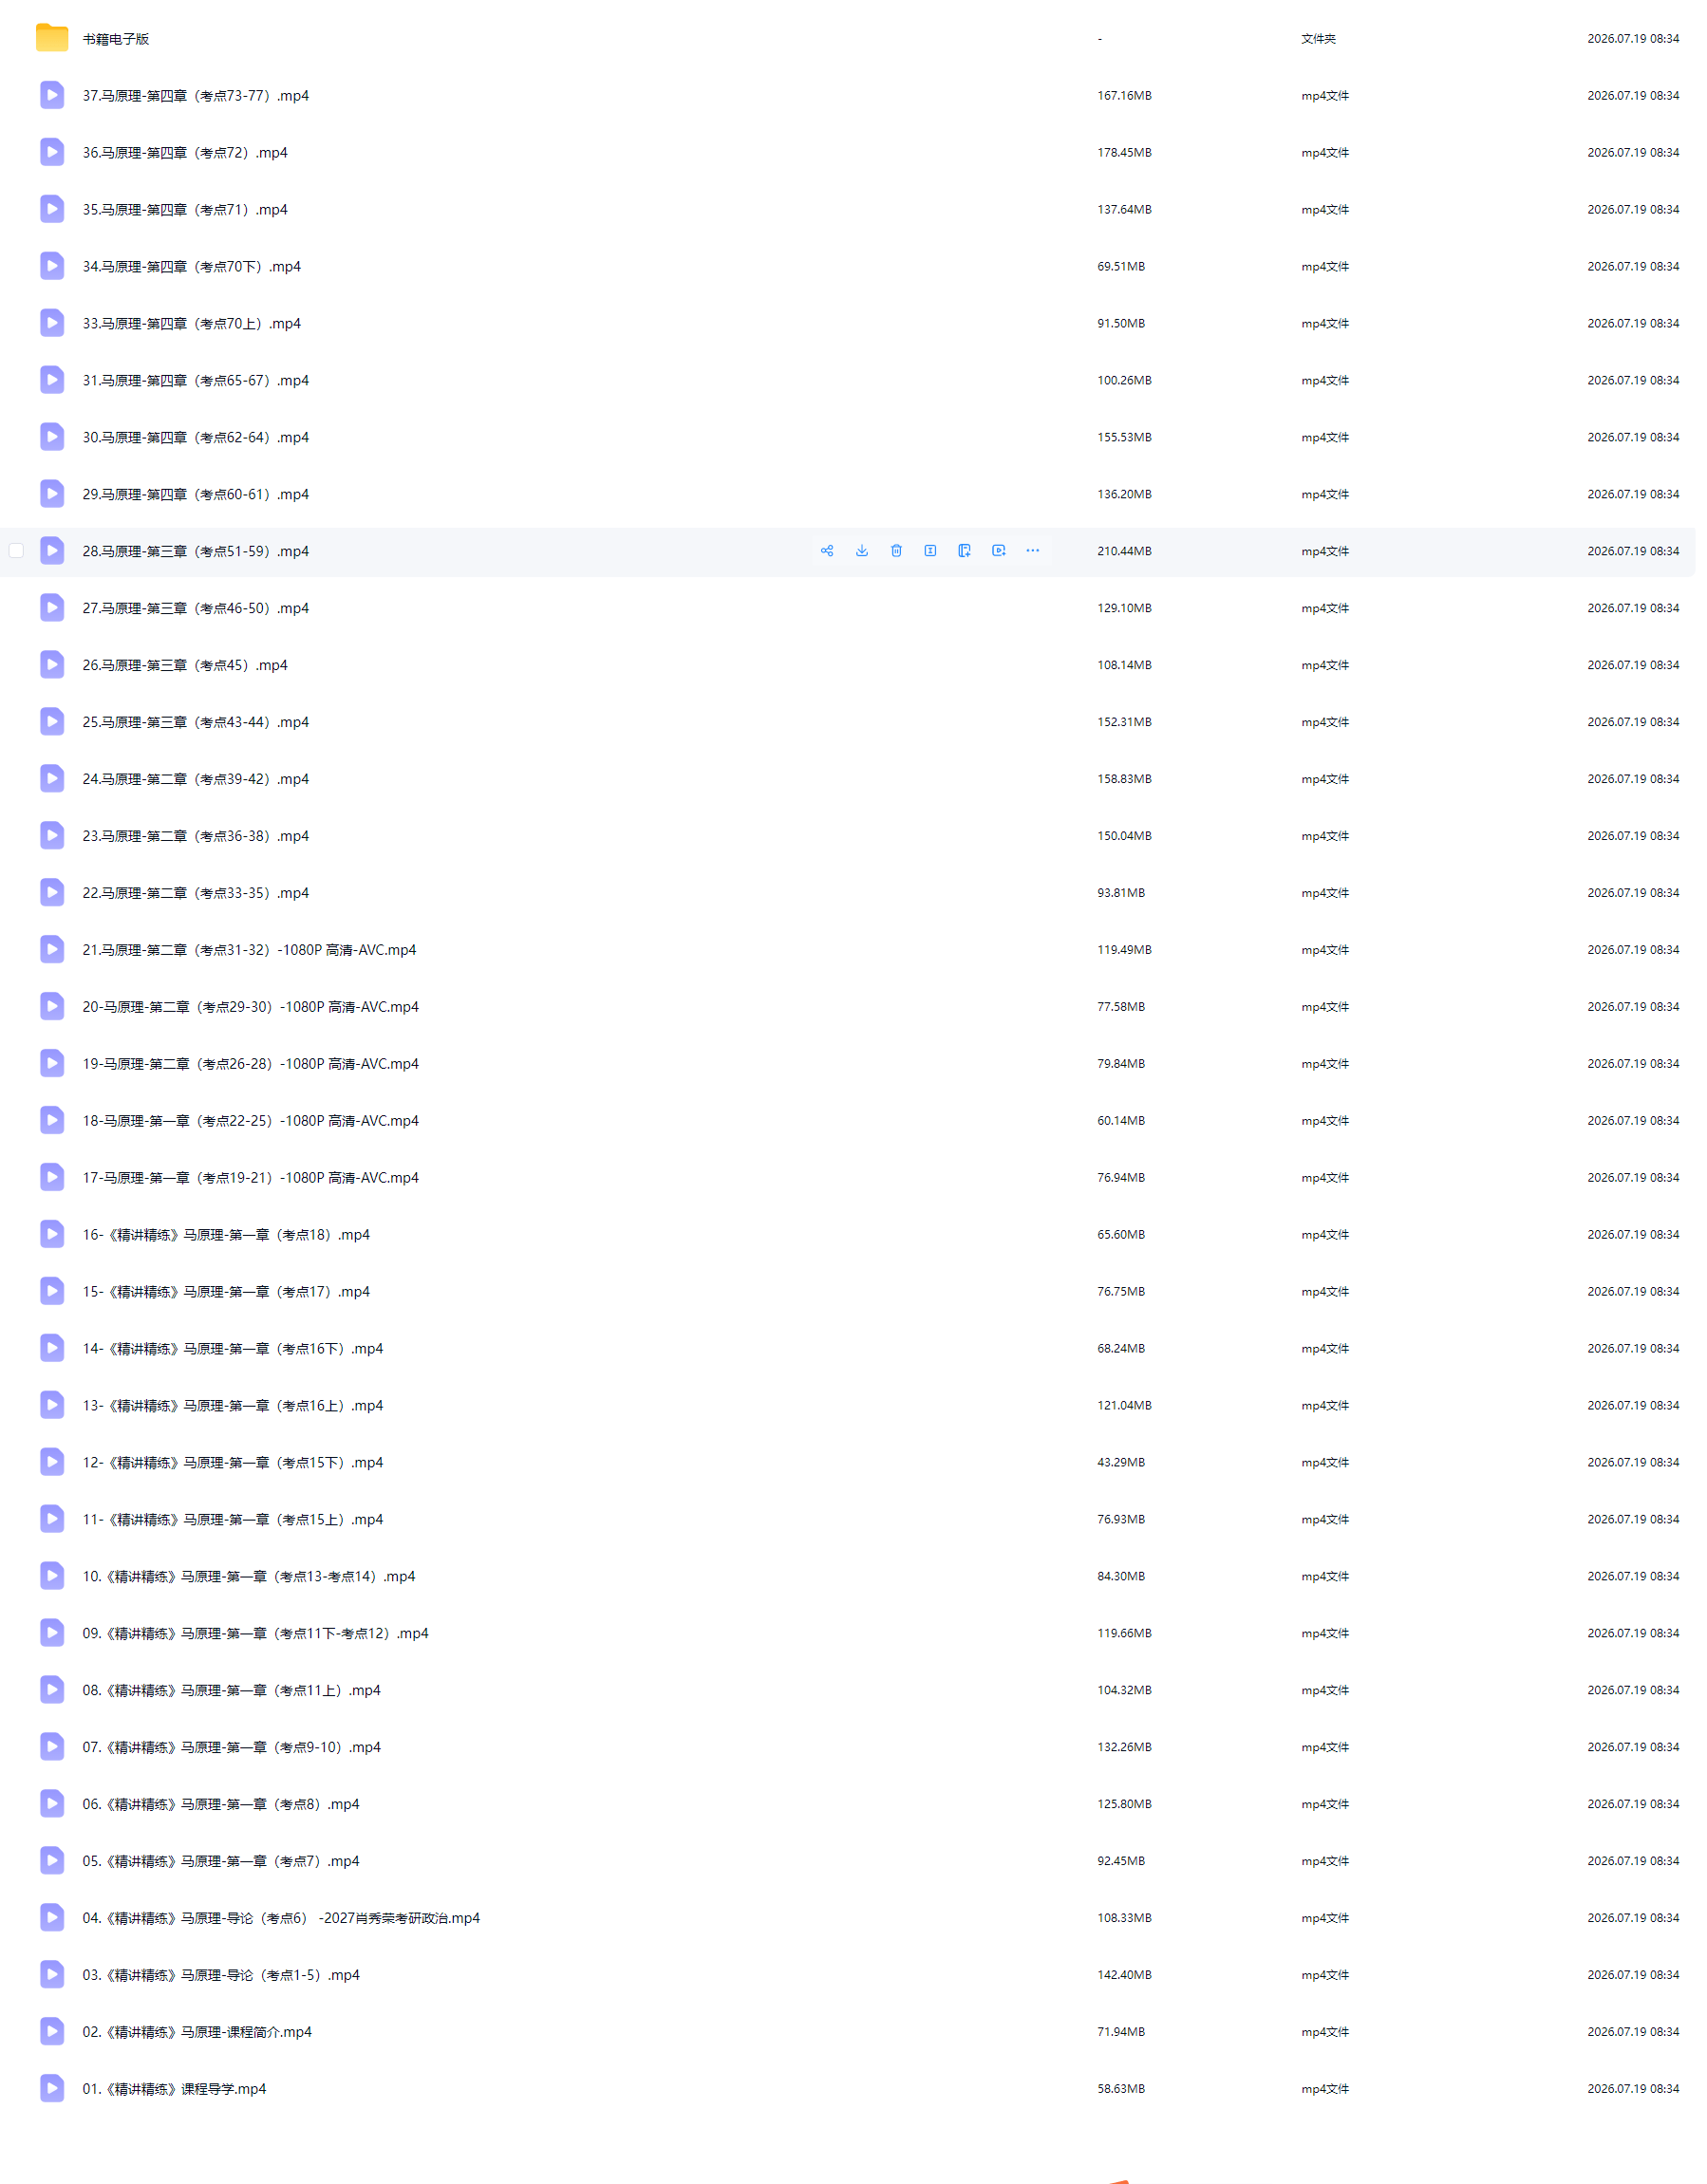Open the 书籍电子版 folder icon

(x=52, y=38)
